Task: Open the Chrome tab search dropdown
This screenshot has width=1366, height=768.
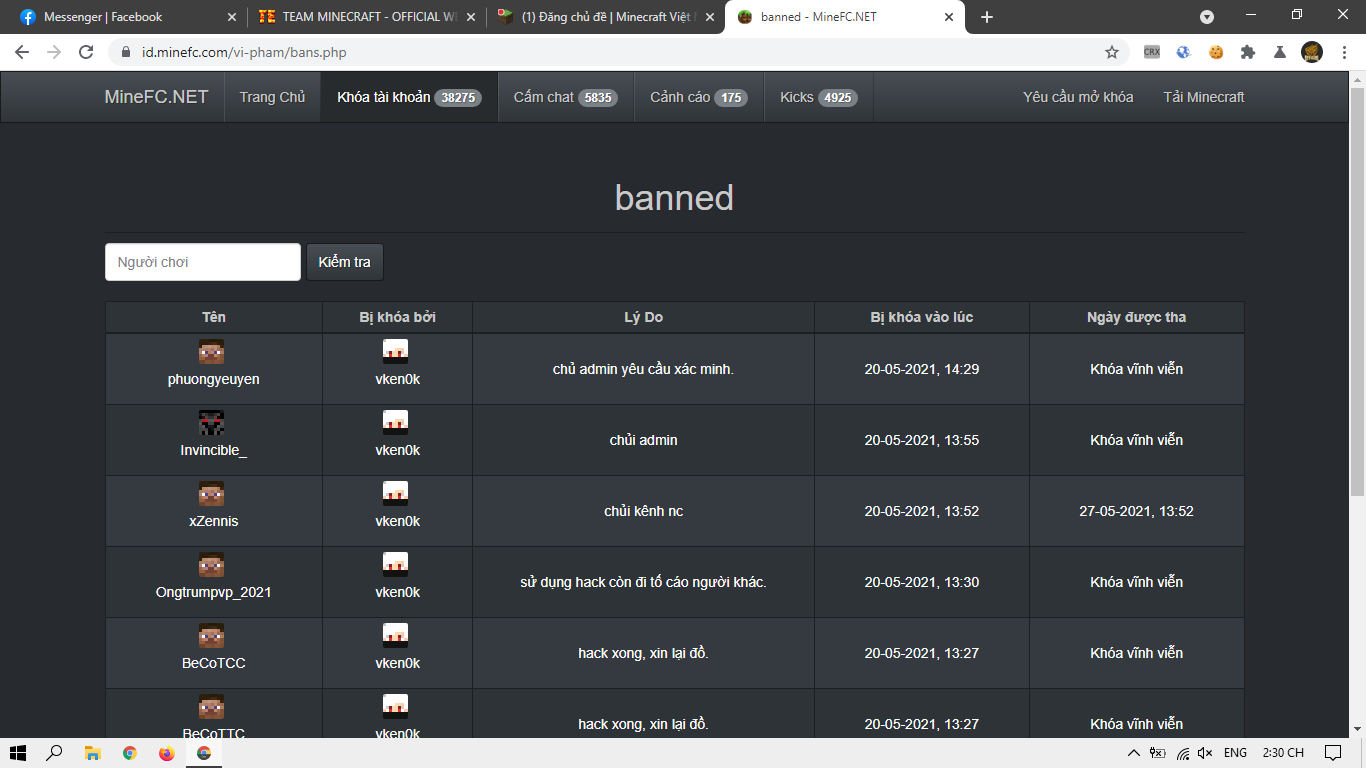Action: click(1207, 17)
